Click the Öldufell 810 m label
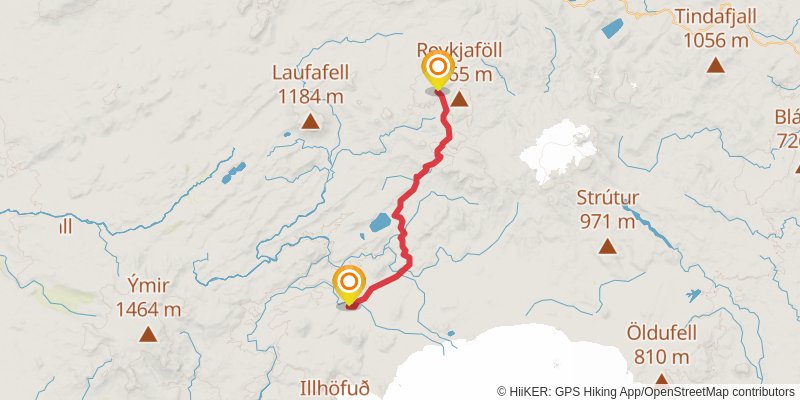The image size is (800, 400). pyautogui.click(x=662, y=345)
